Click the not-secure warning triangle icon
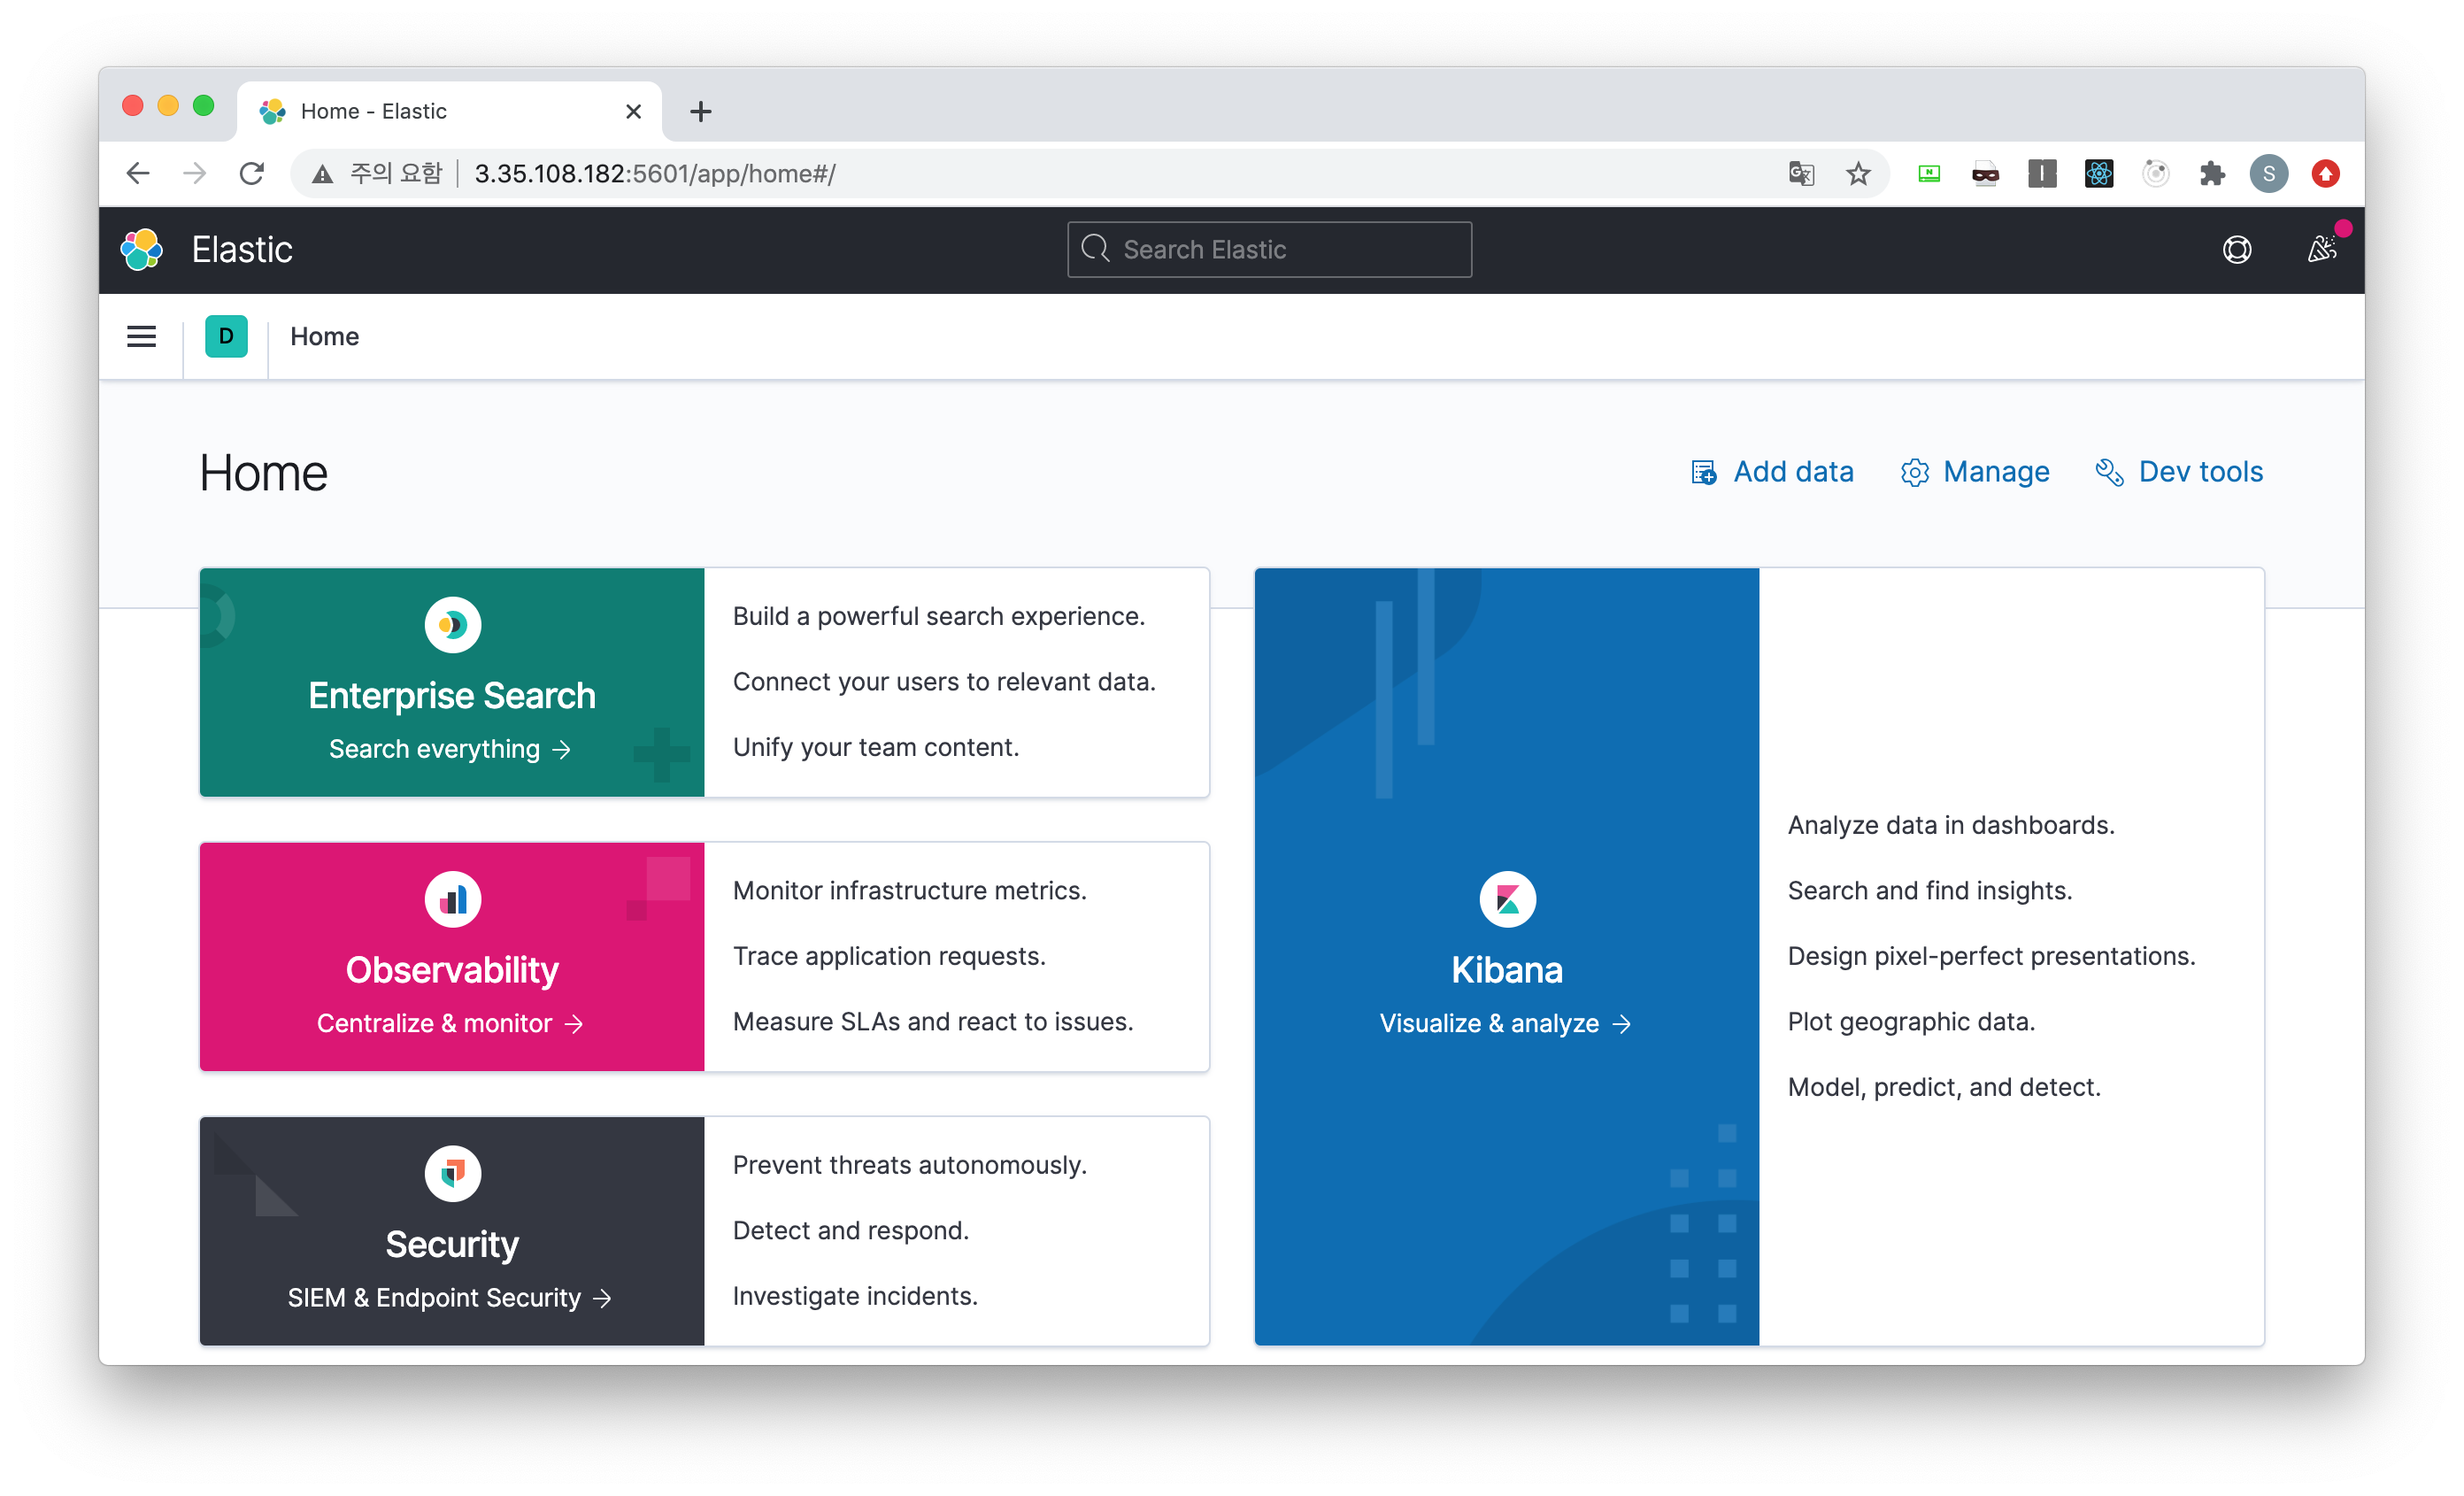Image resolution: width=2464 pixels, height=1496 pixels. [x=322, y=174]
